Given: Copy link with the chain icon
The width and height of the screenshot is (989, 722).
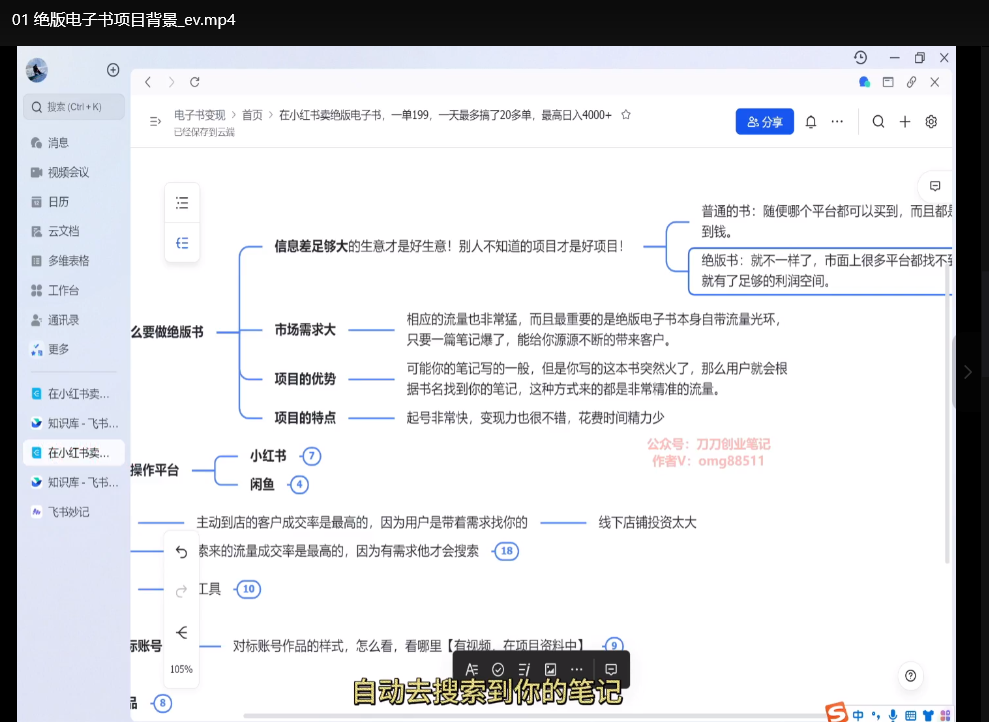Looking at the screenshot, I should click(911, 82).
